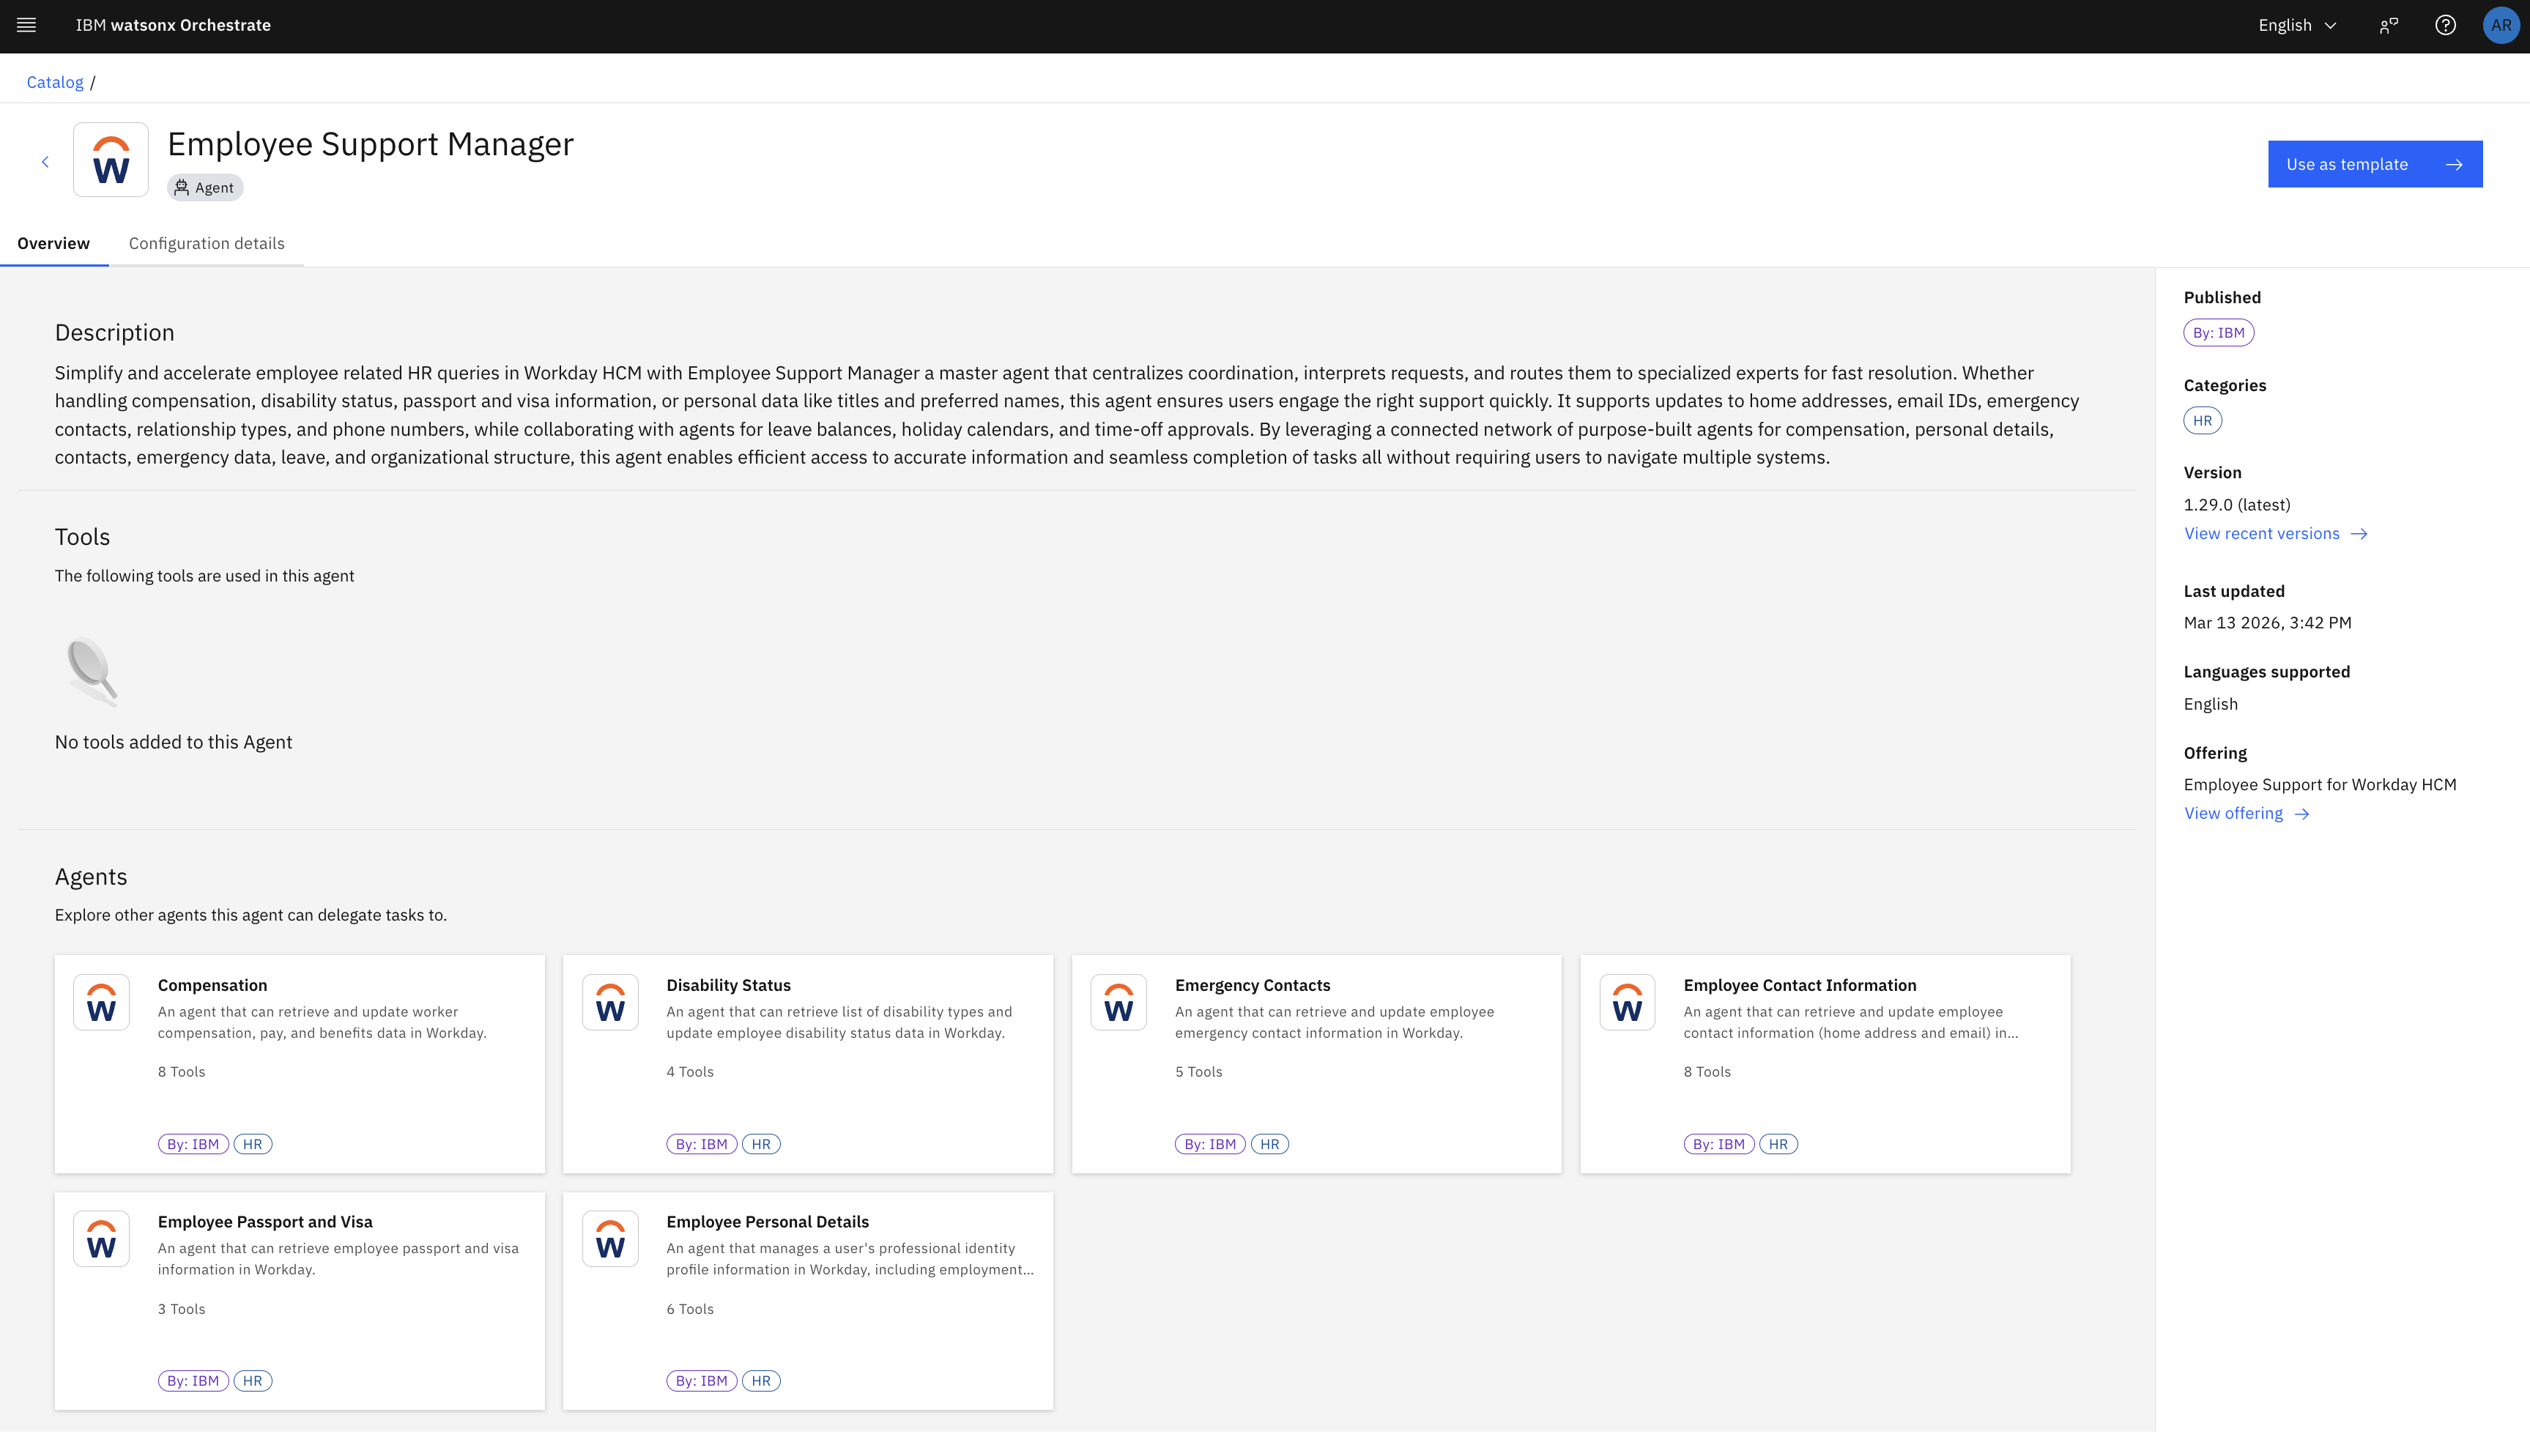Click the Employee Passport and Visa icon

(x=101, y=1239)
